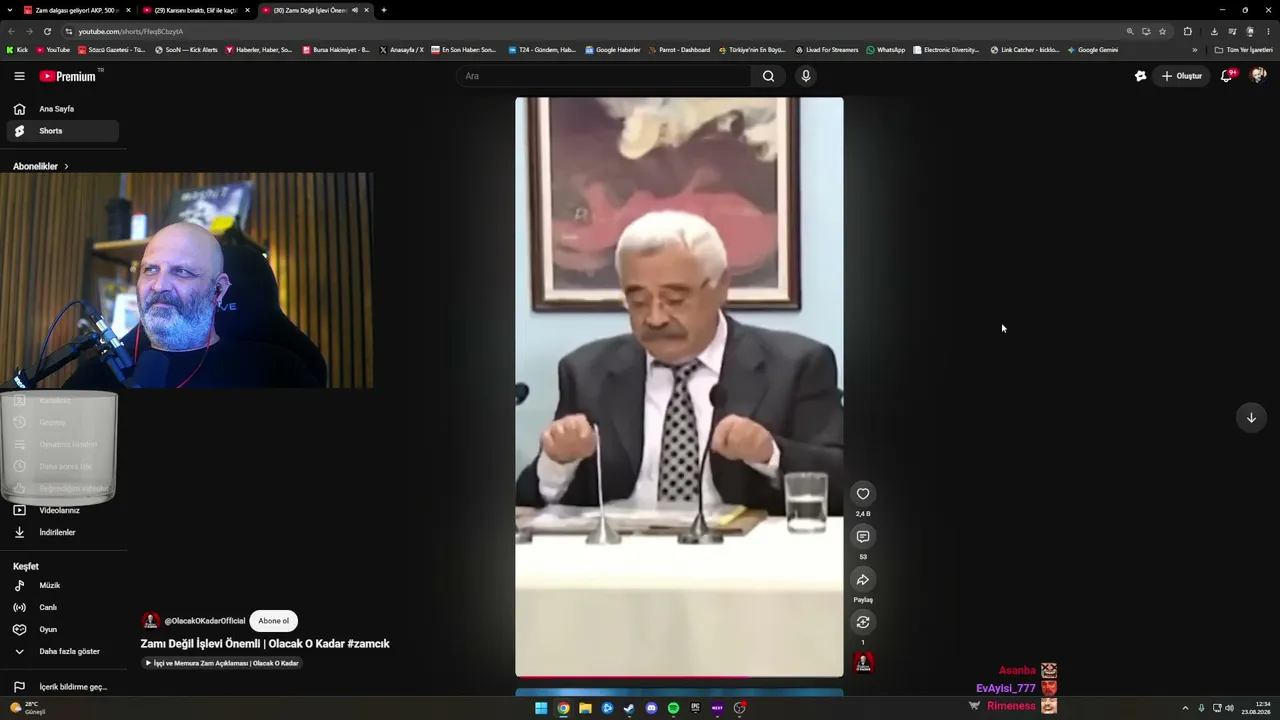Adjust volume via tray speaker icon
Image resolution: width=1280 pixels, height=720 pixels.
tap(1229, 708)
